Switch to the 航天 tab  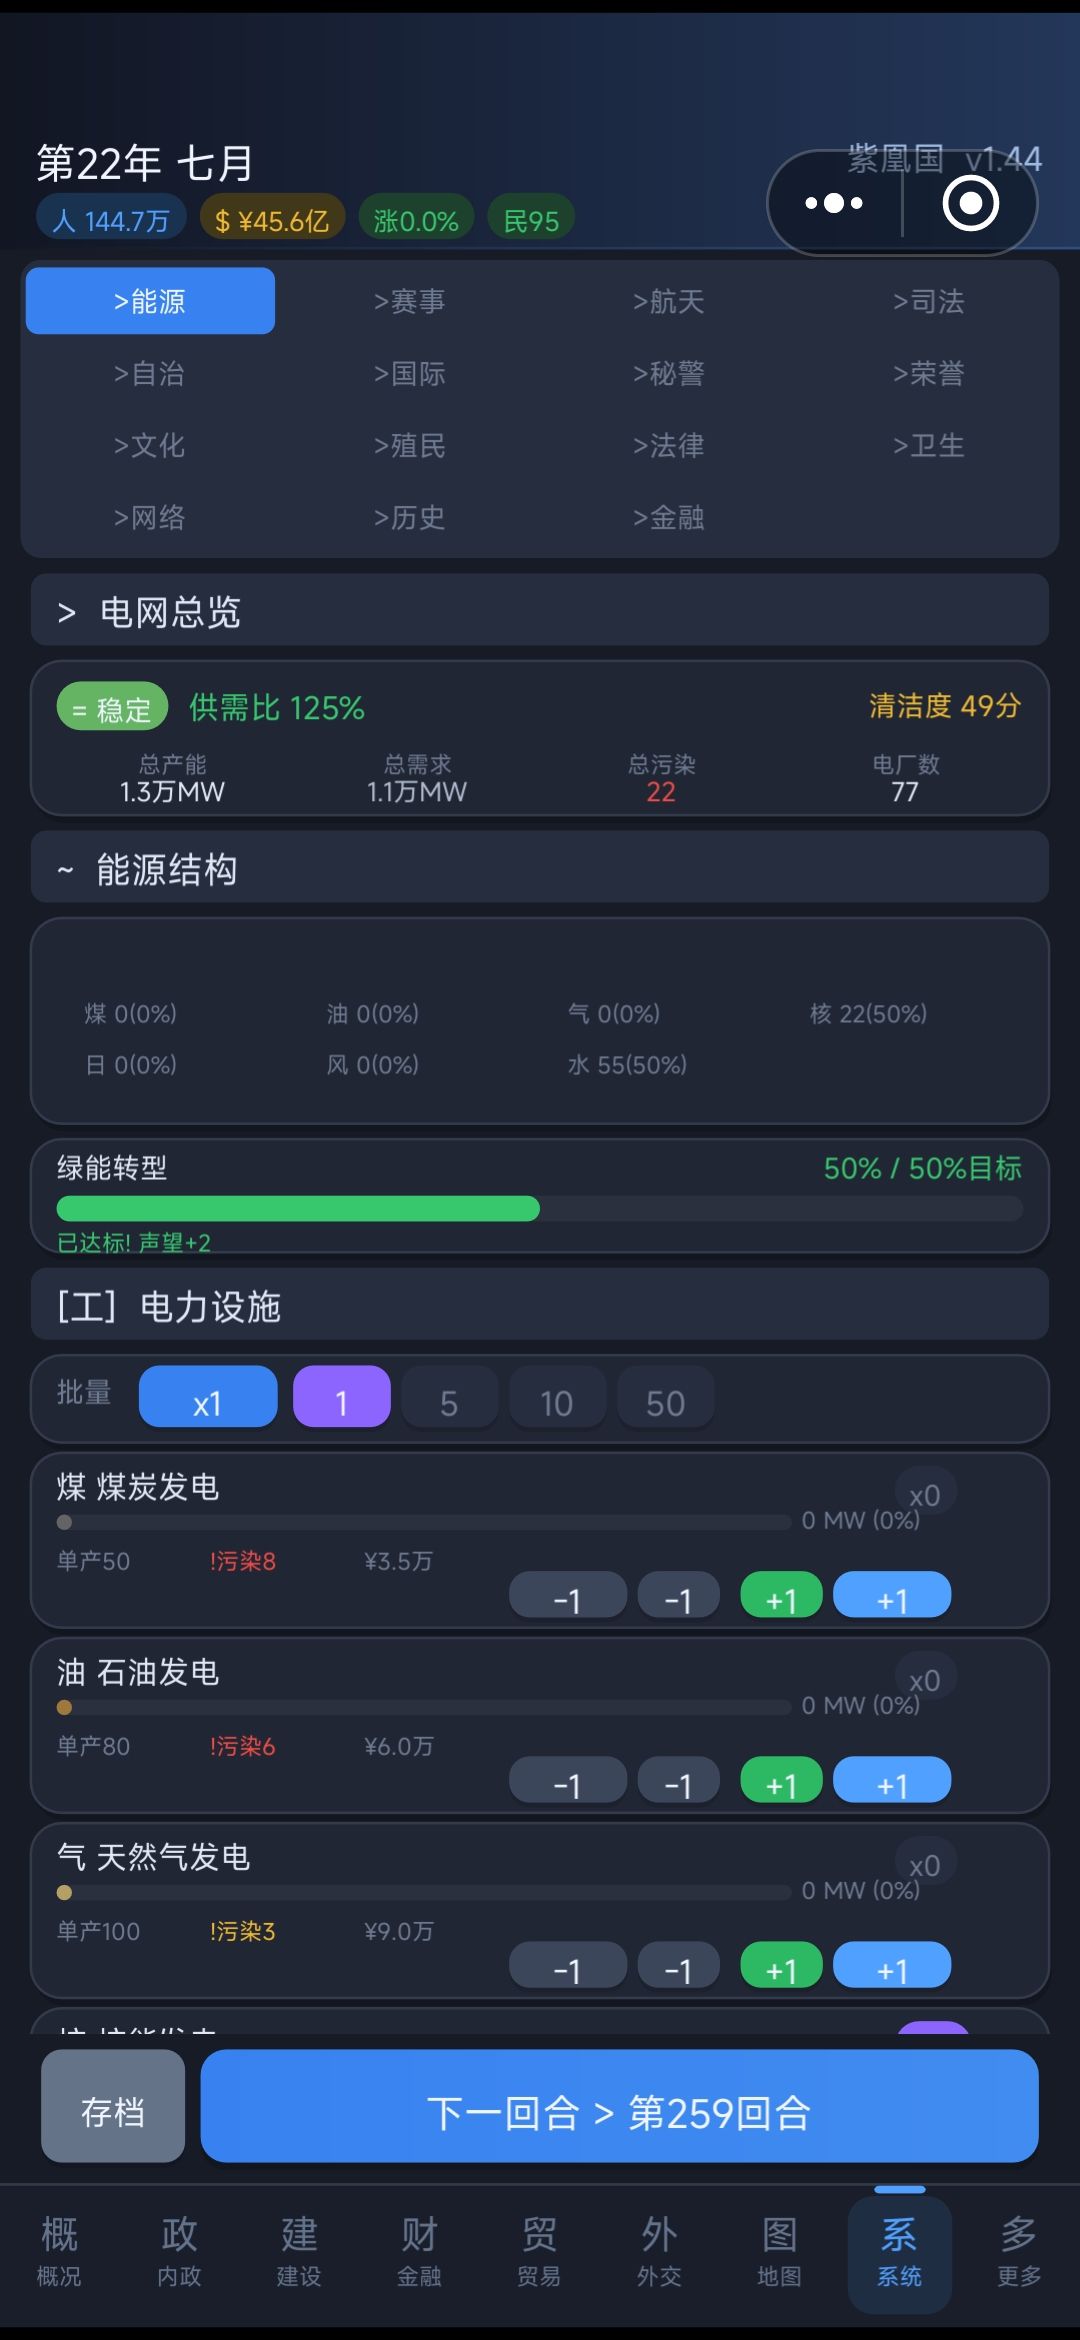pos(668,301)
